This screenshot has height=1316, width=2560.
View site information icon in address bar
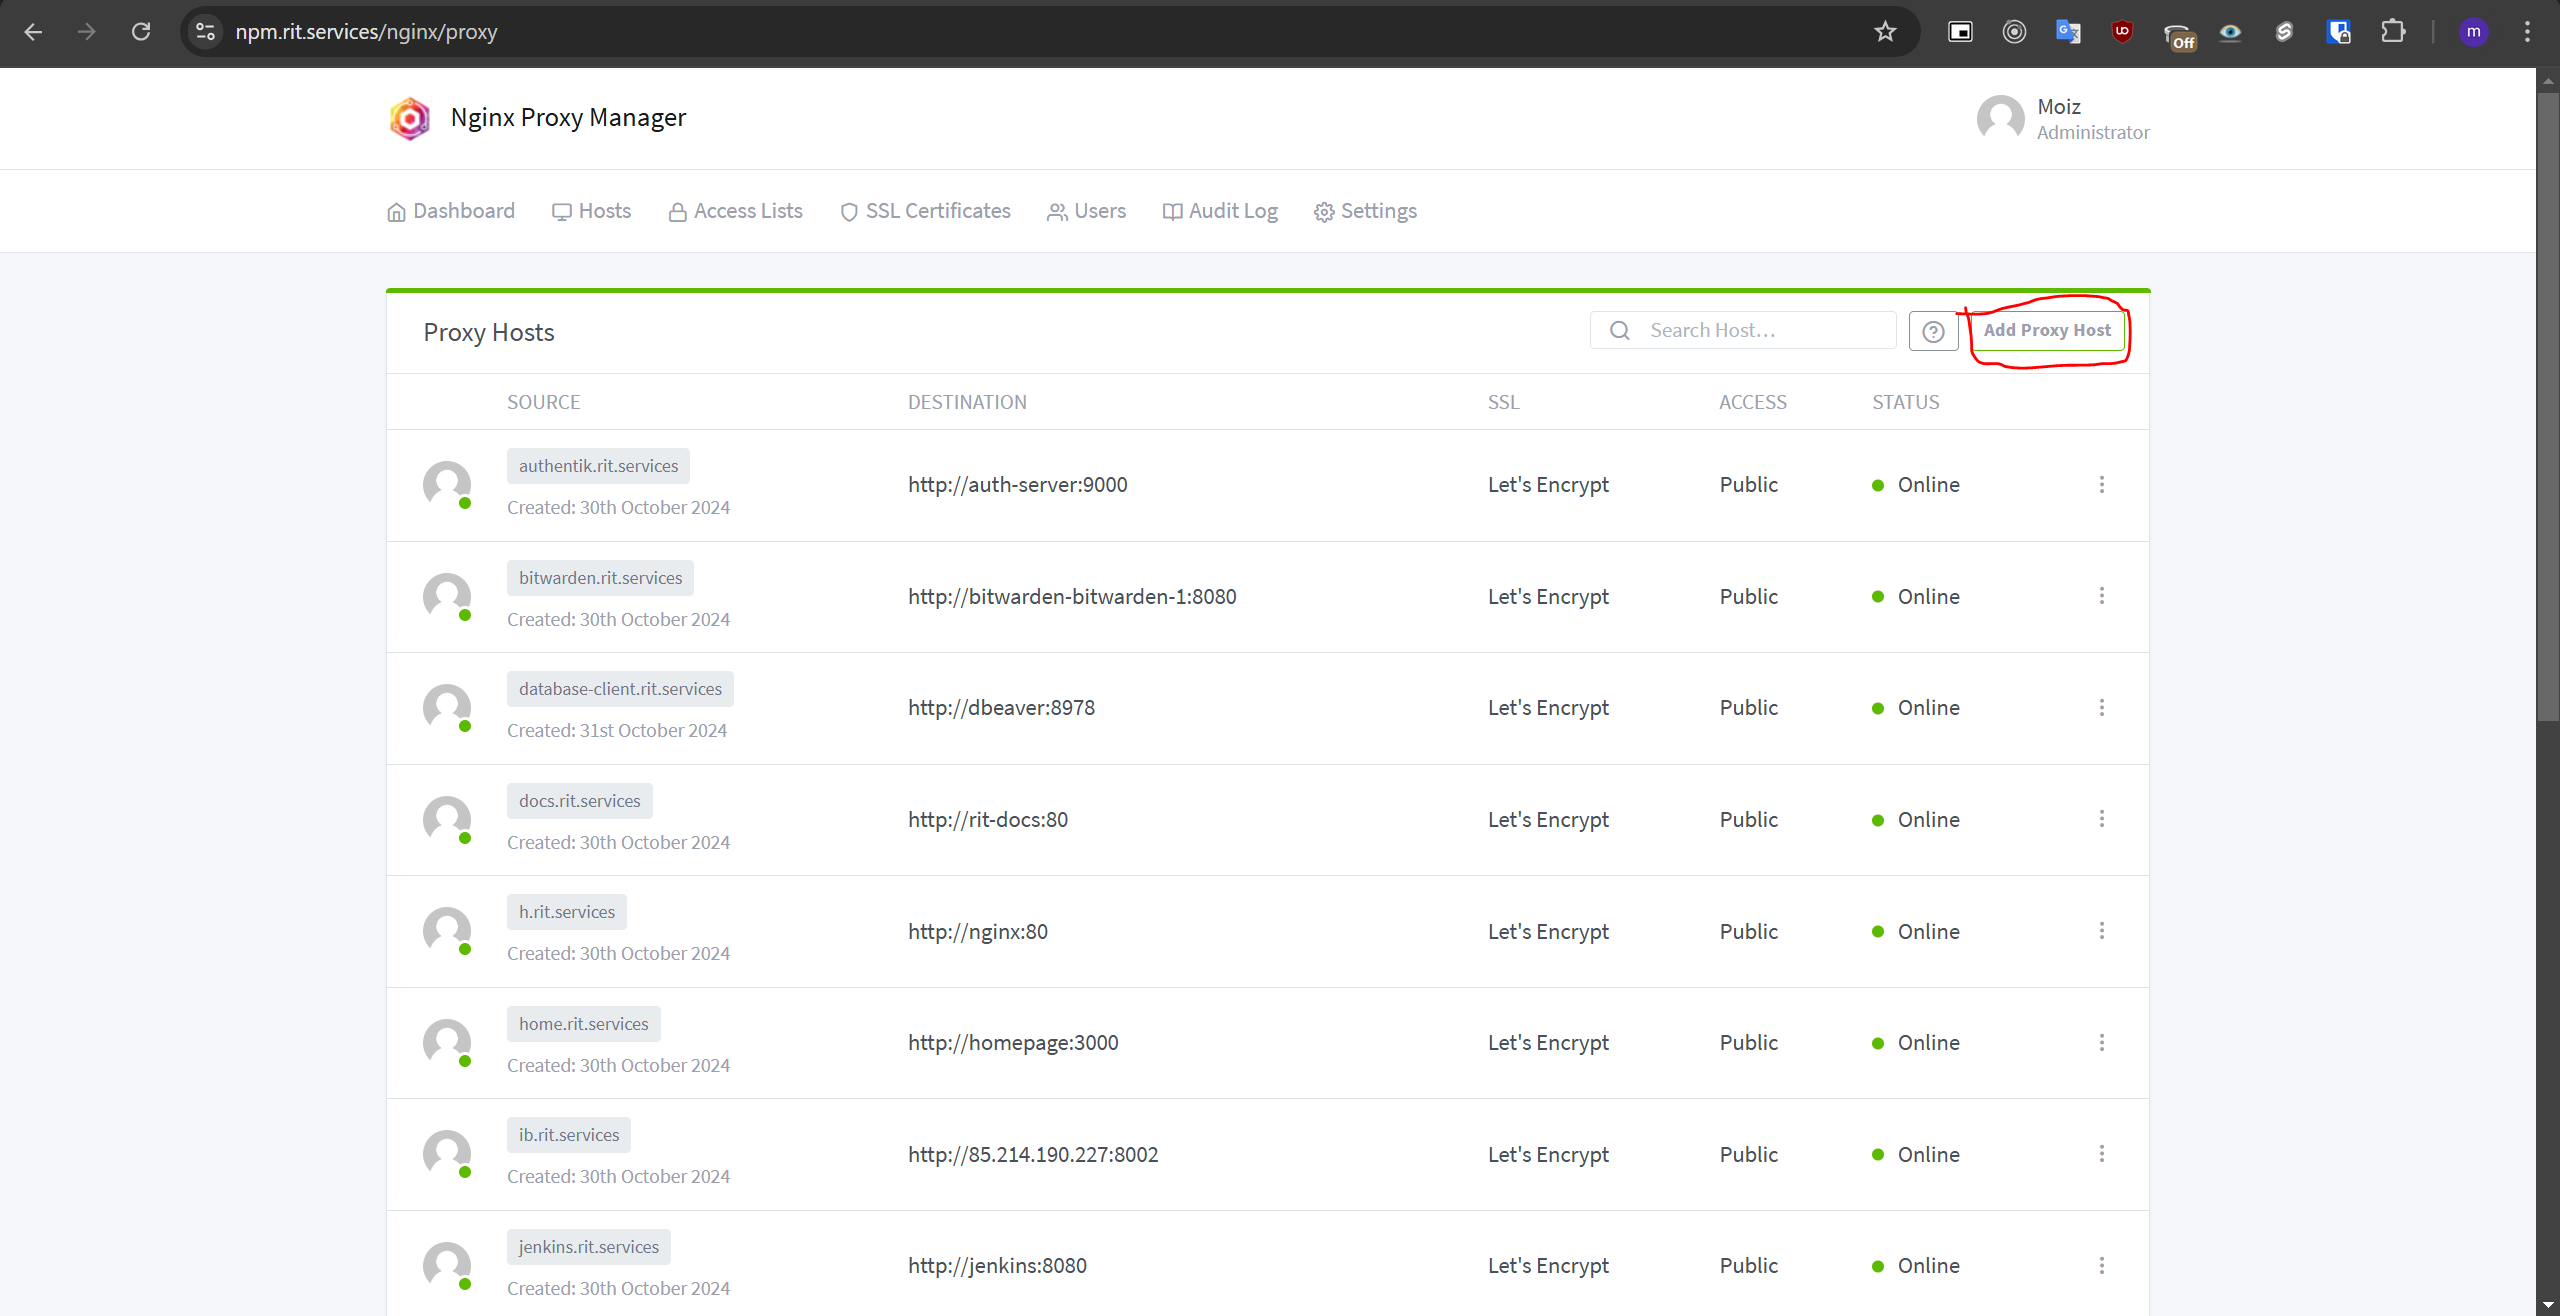205,32
